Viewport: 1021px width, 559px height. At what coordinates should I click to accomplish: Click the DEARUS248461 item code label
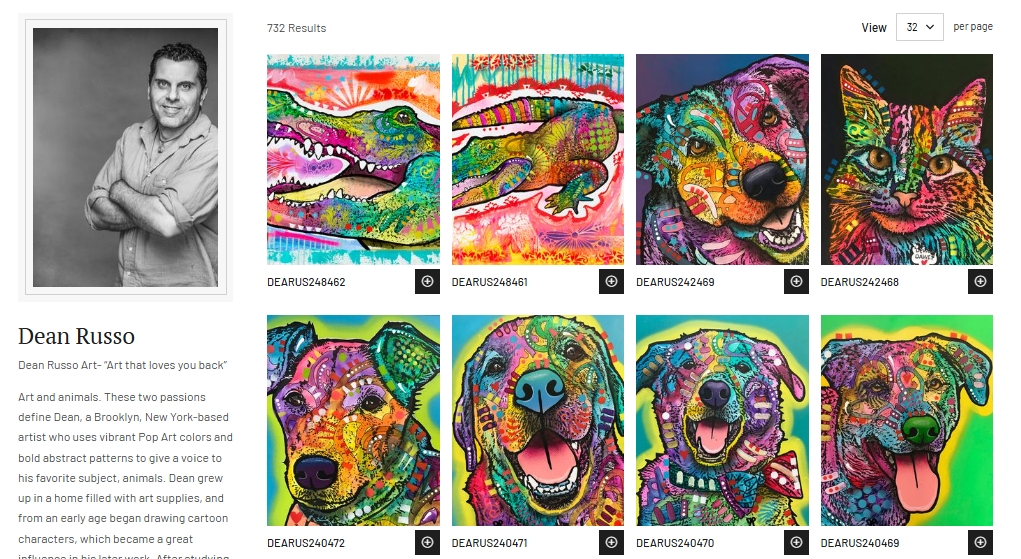tap(490, 282)
